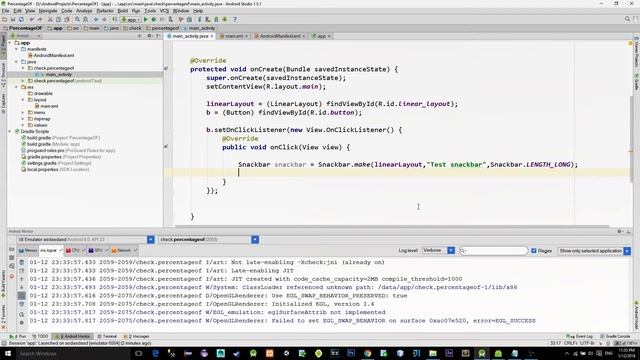Switch to the AndroidManifest.xml editor tab
640x360 pixels.
[x=280, y=36]
